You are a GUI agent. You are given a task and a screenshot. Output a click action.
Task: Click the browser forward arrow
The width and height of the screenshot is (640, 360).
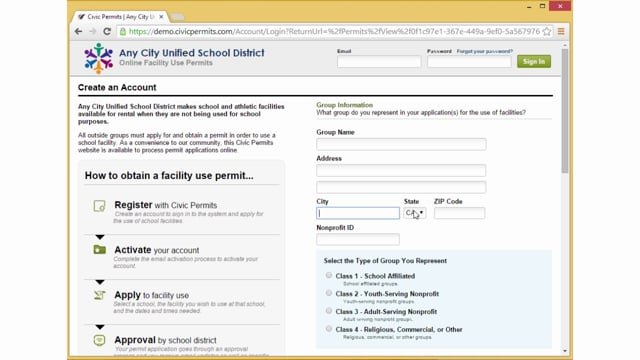[93, 31]
